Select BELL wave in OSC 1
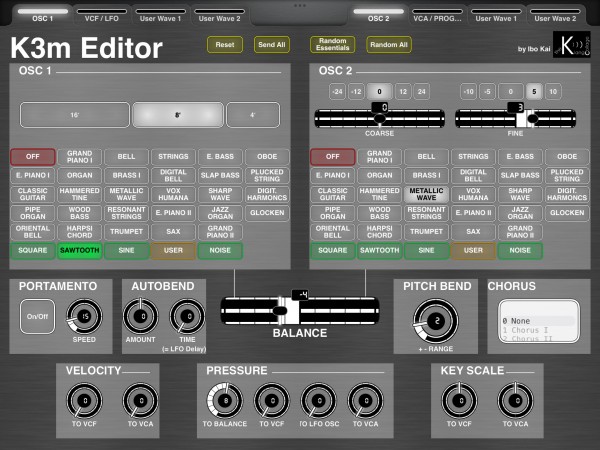 pos(126,157)
